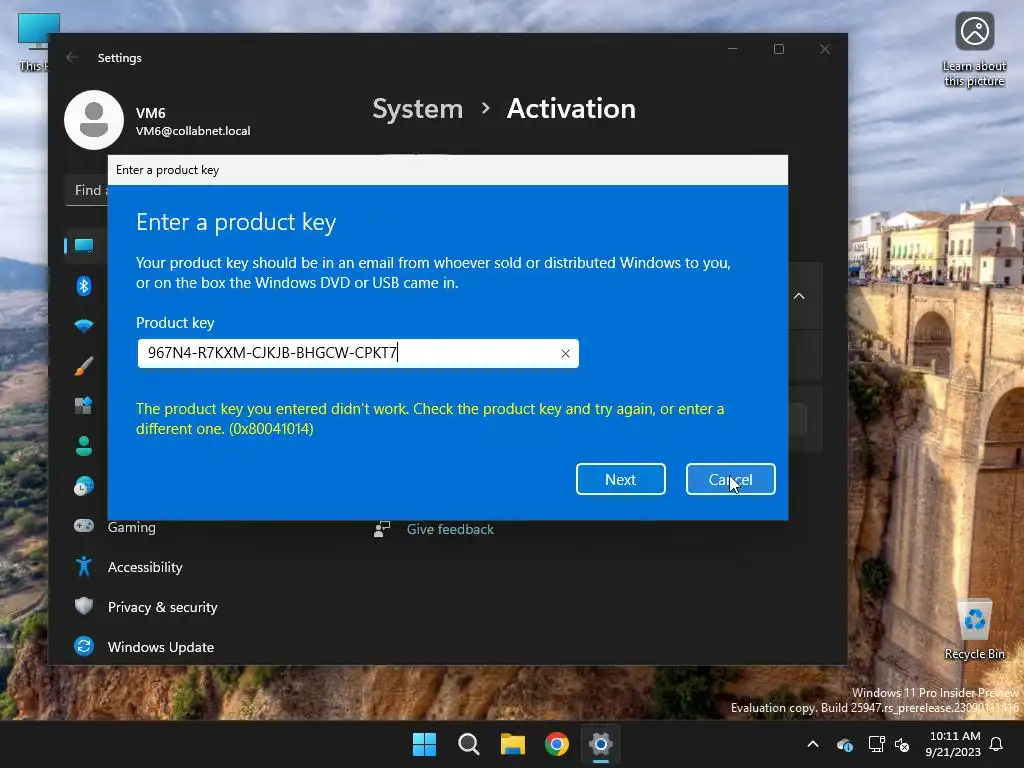Launch Google Chrome from taskbar
This screenshot has height=768, width=1024.
556,744
